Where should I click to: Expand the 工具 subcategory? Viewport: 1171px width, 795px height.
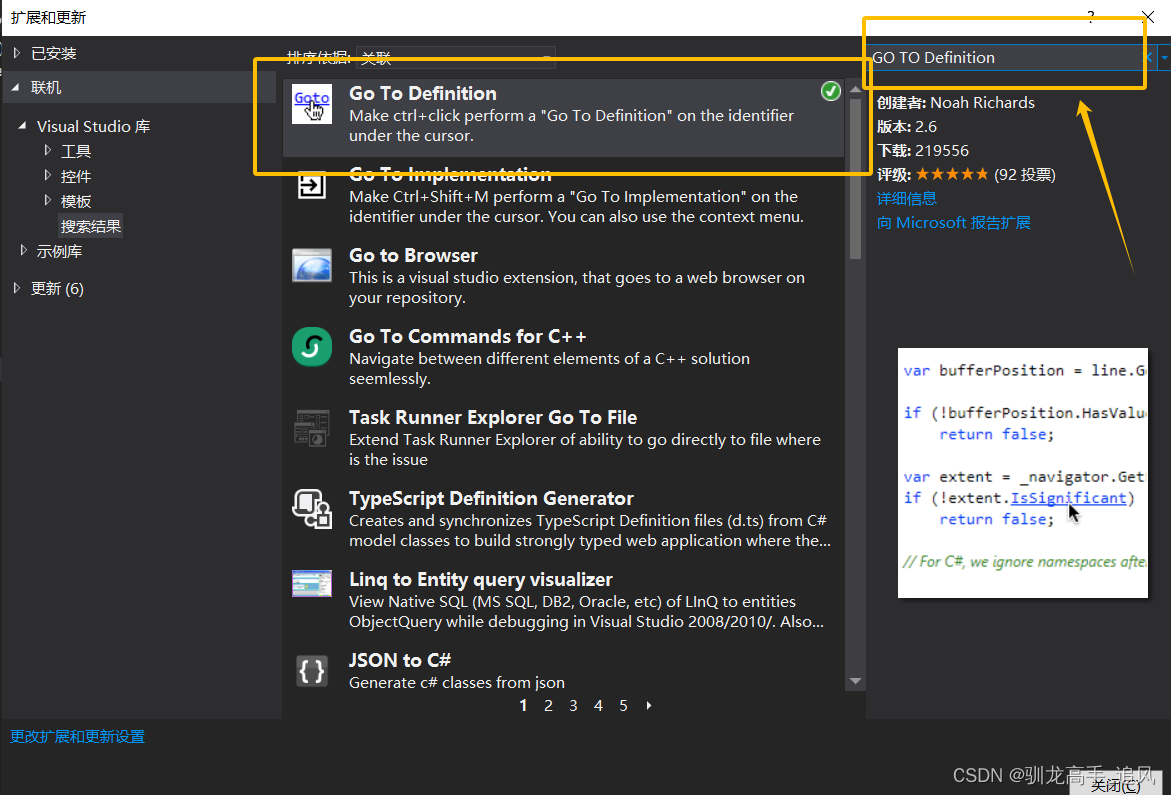coord(48,151)
